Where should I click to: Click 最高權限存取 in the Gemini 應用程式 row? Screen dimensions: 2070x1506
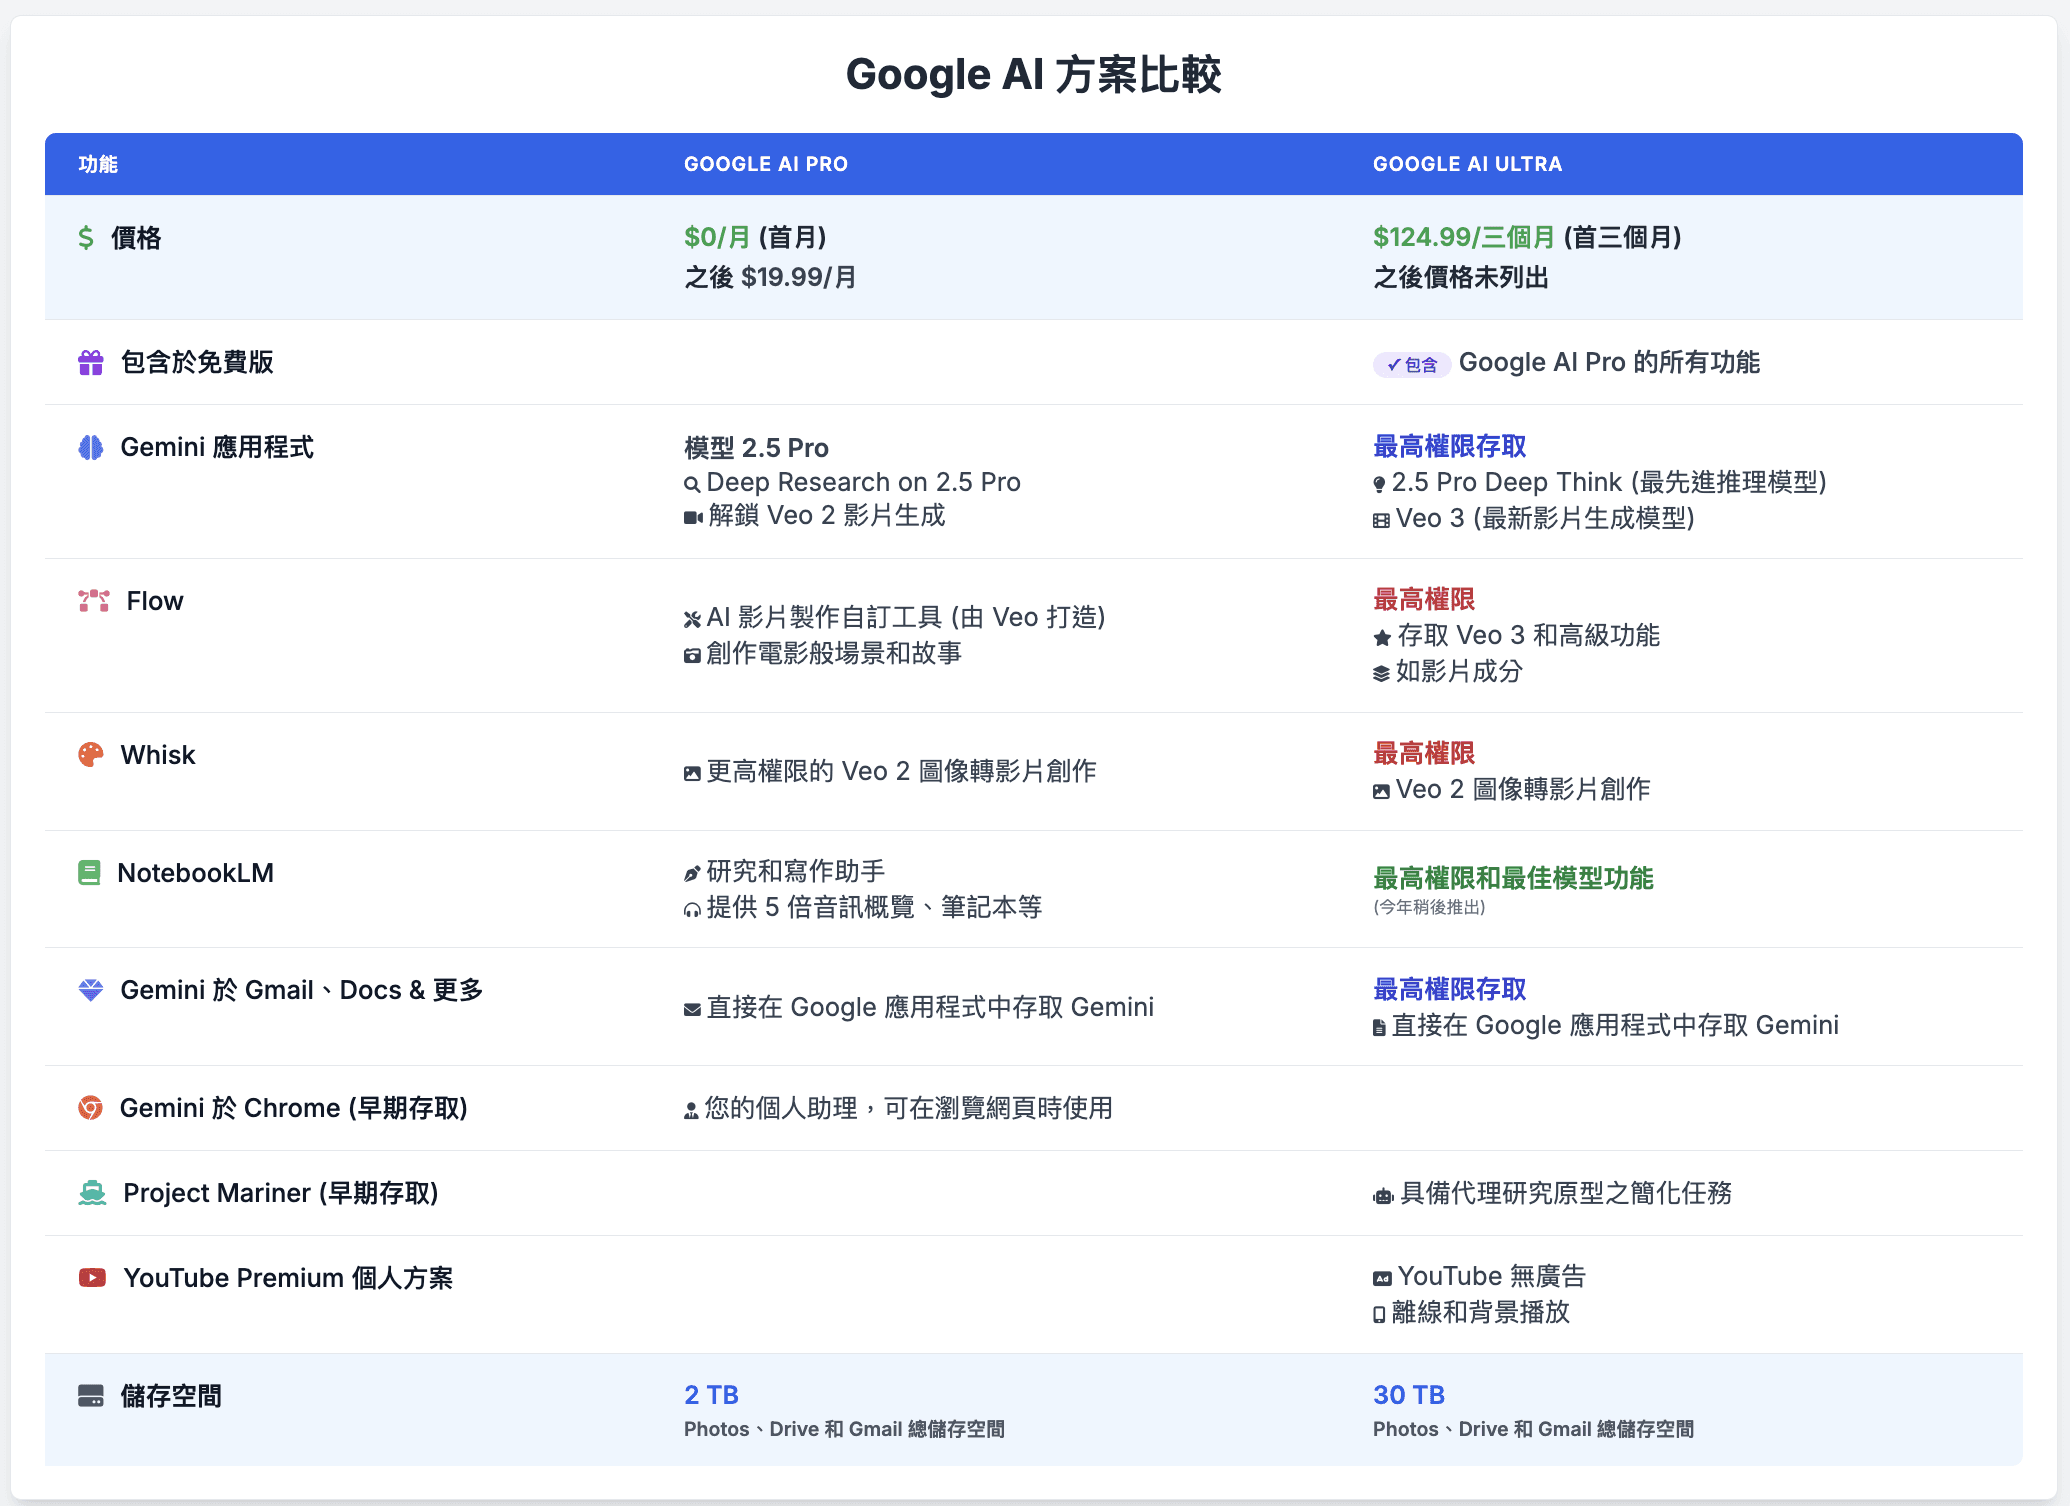point(1450,446)
